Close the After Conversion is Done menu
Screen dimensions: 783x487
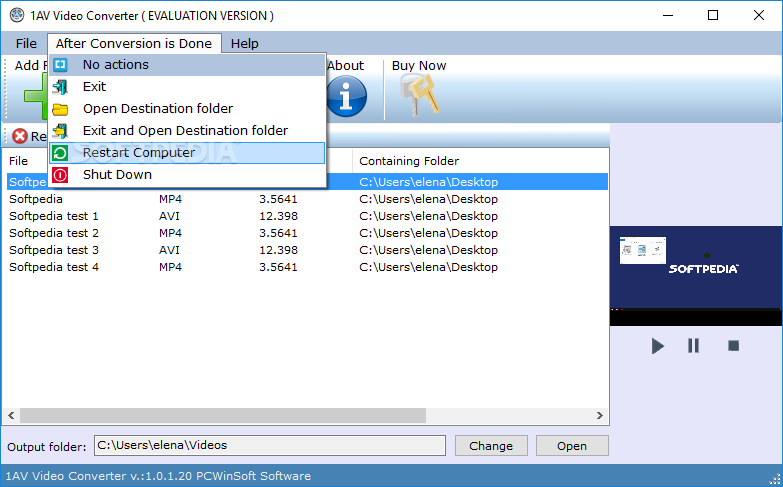134,43
